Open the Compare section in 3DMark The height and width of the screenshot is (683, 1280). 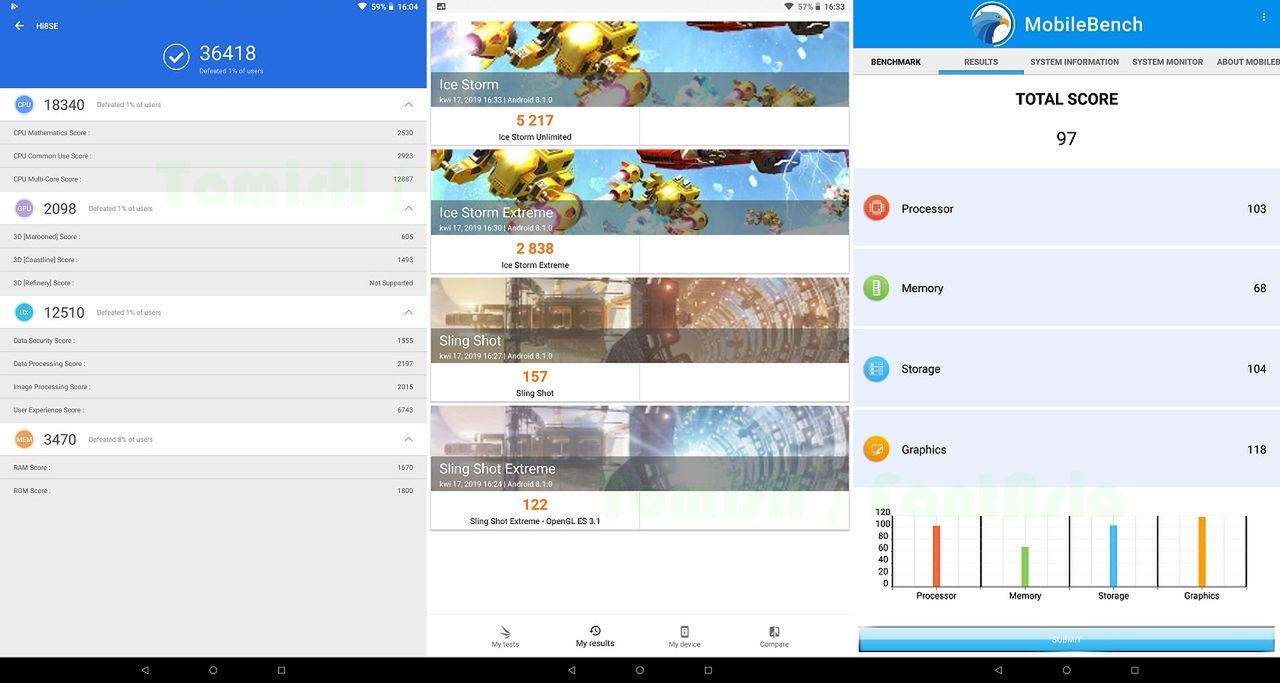(774, 636)
